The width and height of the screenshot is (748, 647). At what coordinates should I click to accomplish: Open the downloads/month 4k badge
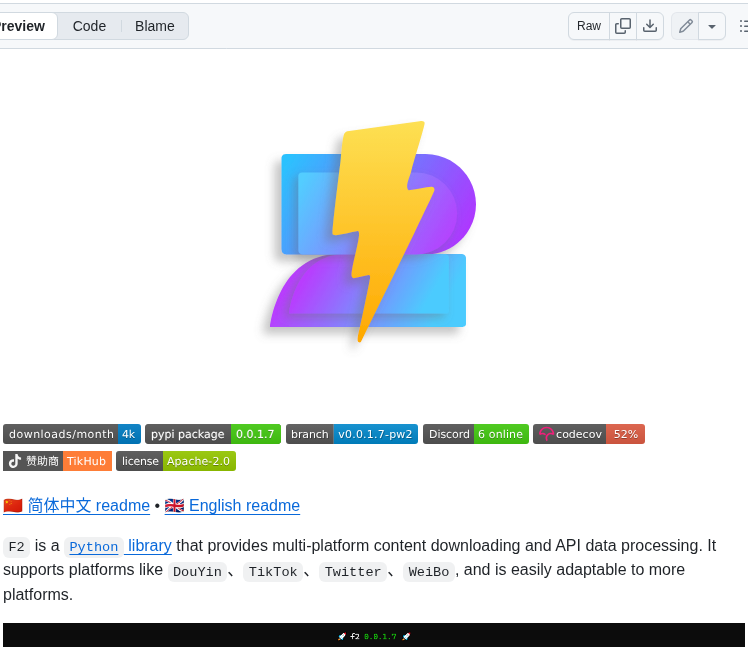pyautogui.click(x=72, y=434)
